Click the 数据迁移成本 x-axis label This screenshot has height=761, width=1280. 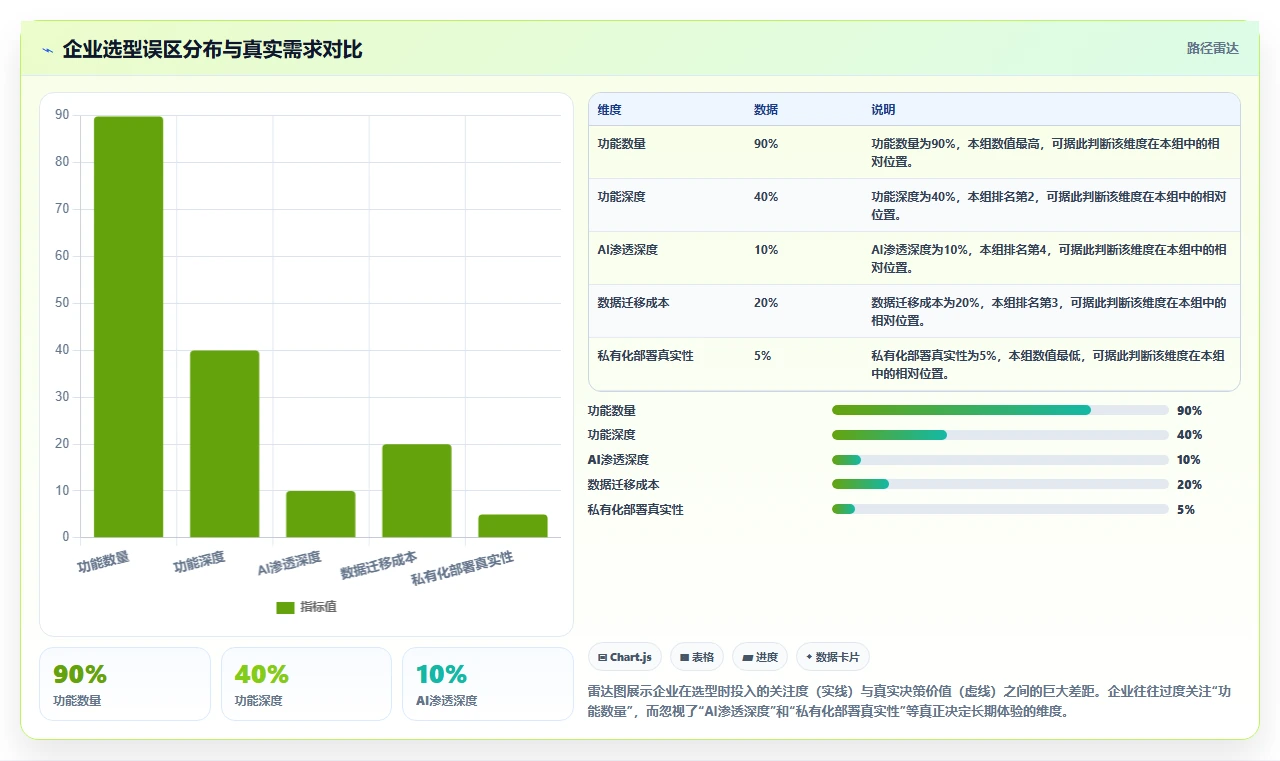(x=379, y=565)
